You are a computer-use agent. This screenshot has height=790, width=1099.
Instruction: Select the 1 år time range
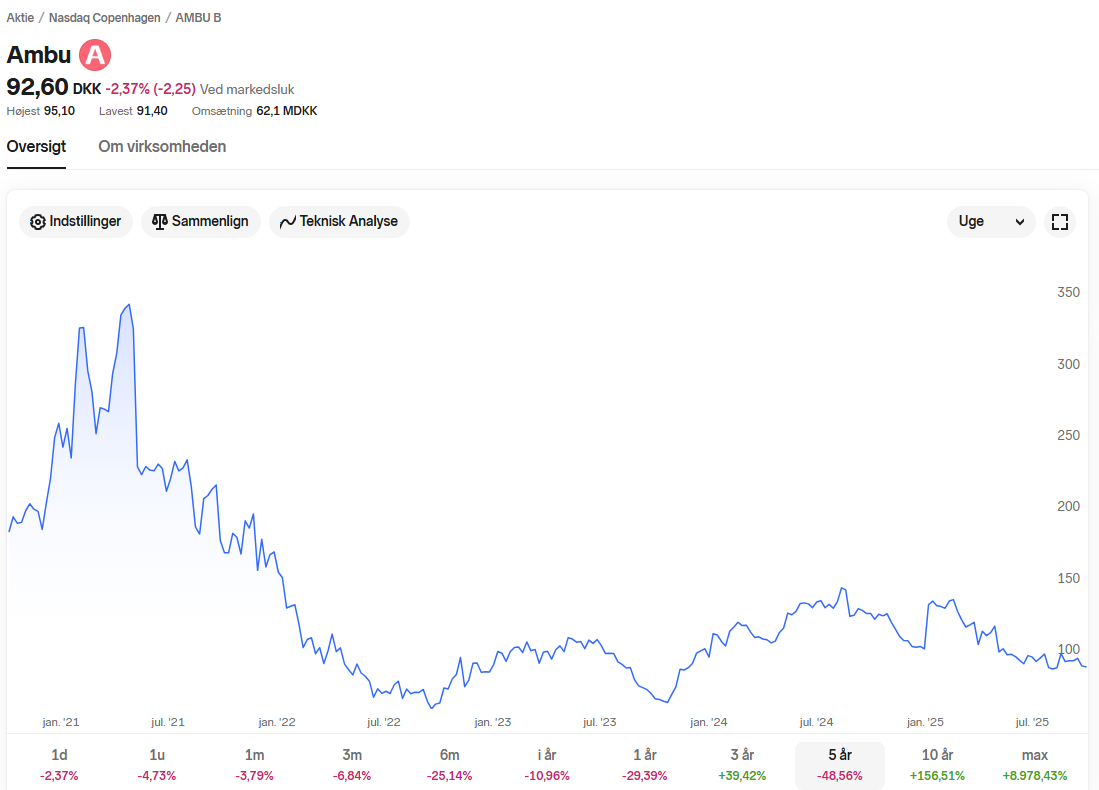[x=645, y=764]
